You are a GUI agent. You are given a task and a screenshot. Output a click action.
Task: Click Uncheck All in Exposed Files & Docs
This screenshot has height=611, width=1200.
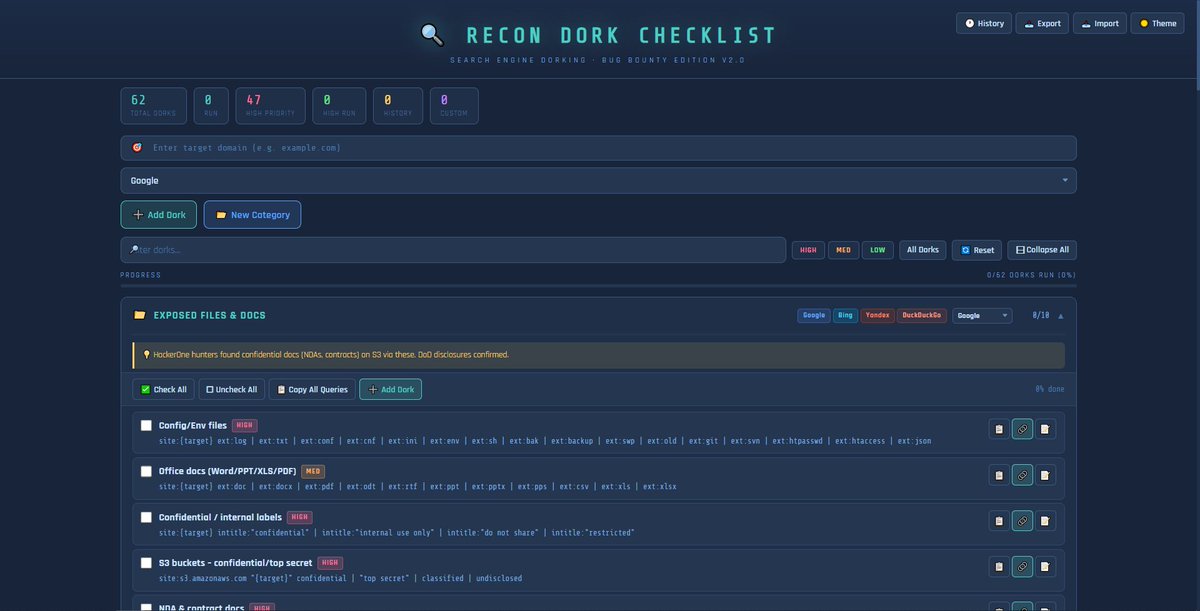pos(232,389)
